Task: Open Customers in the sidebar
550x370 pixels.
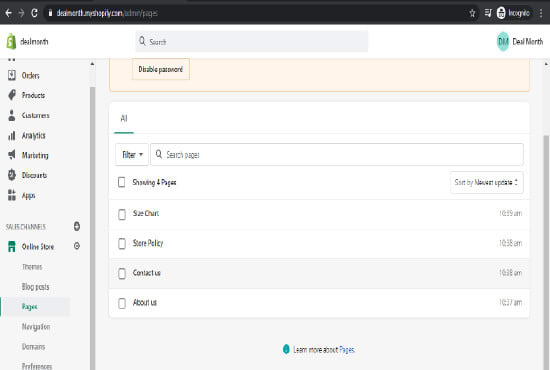Action: pyautogui.click(x=35, y=115)
